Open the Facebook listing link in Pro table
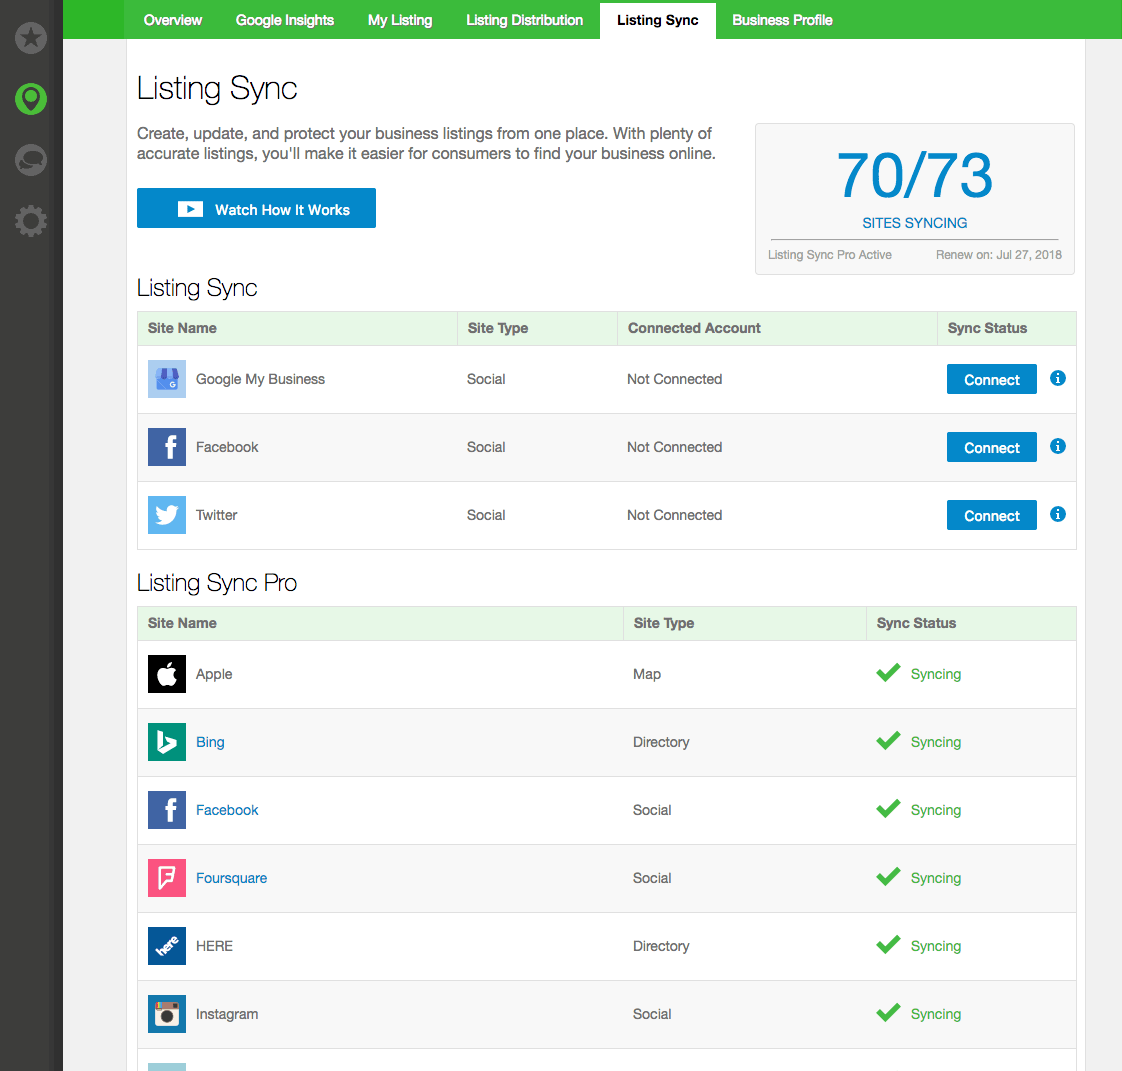 (x=227, y=810)
